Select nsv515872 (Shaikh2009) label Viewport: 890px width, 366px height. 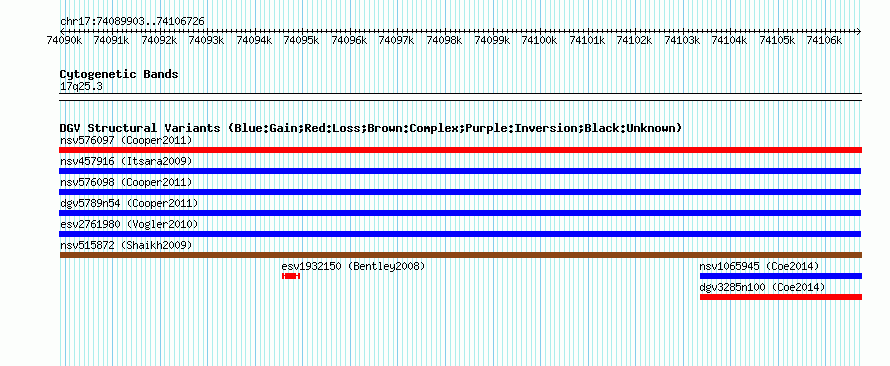click(126, 245)
